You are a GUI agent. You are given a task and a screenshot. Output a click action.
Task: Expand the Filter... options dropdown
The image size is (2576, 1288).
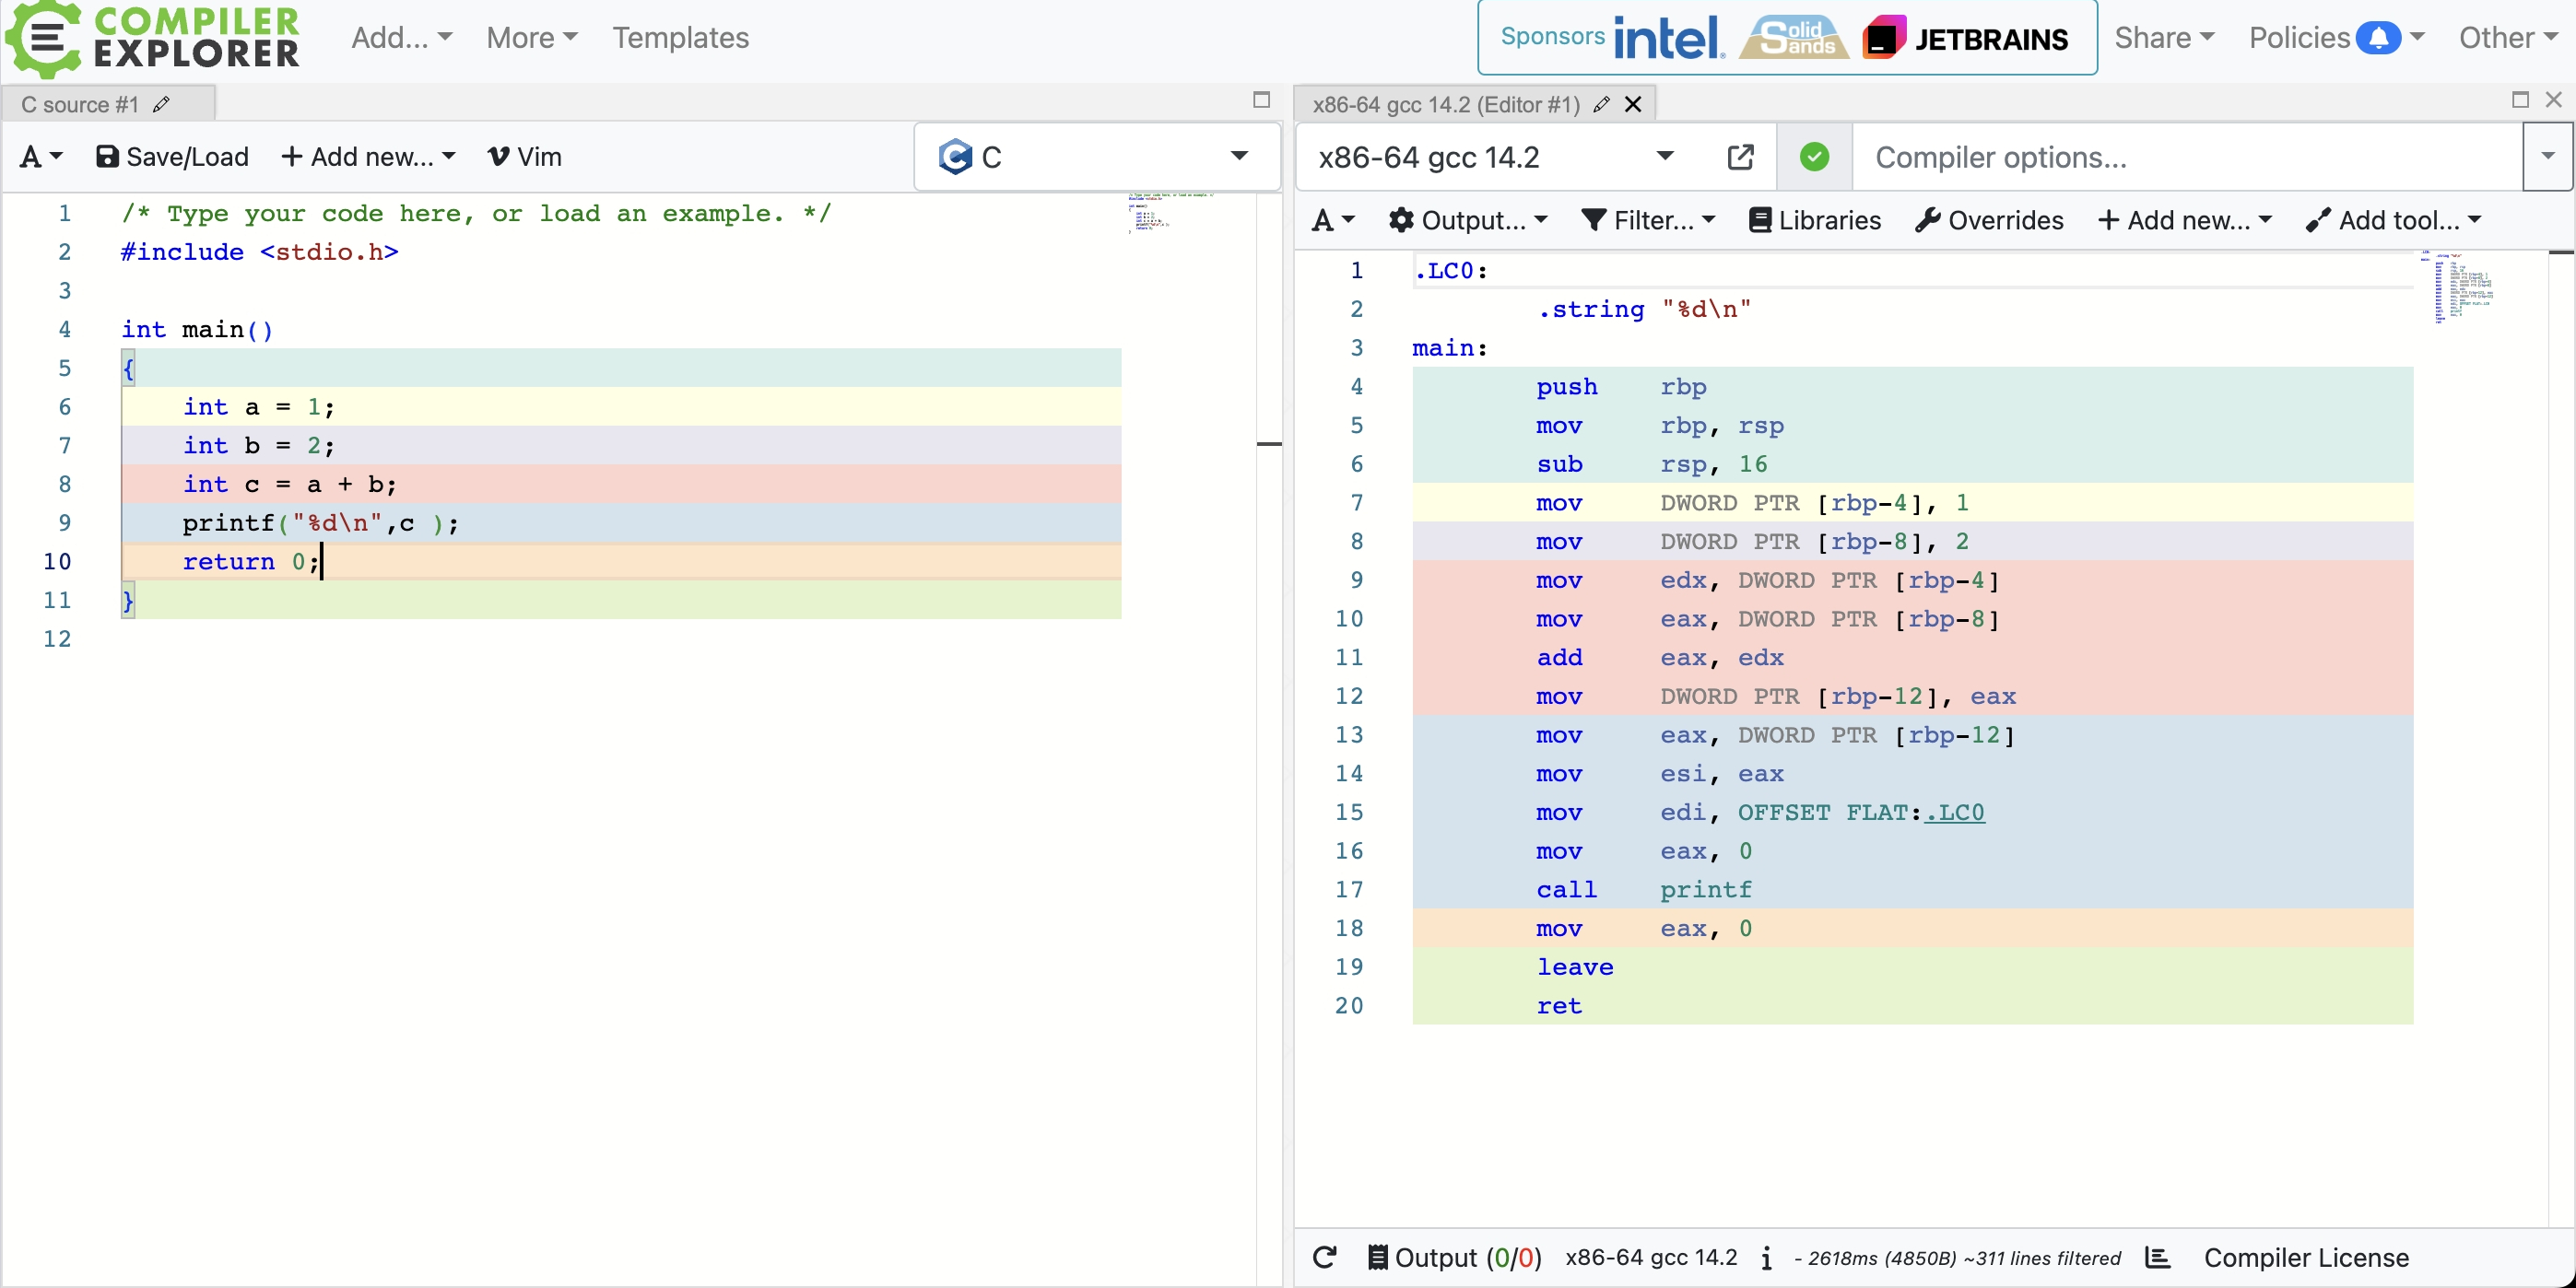[1648, 220]
